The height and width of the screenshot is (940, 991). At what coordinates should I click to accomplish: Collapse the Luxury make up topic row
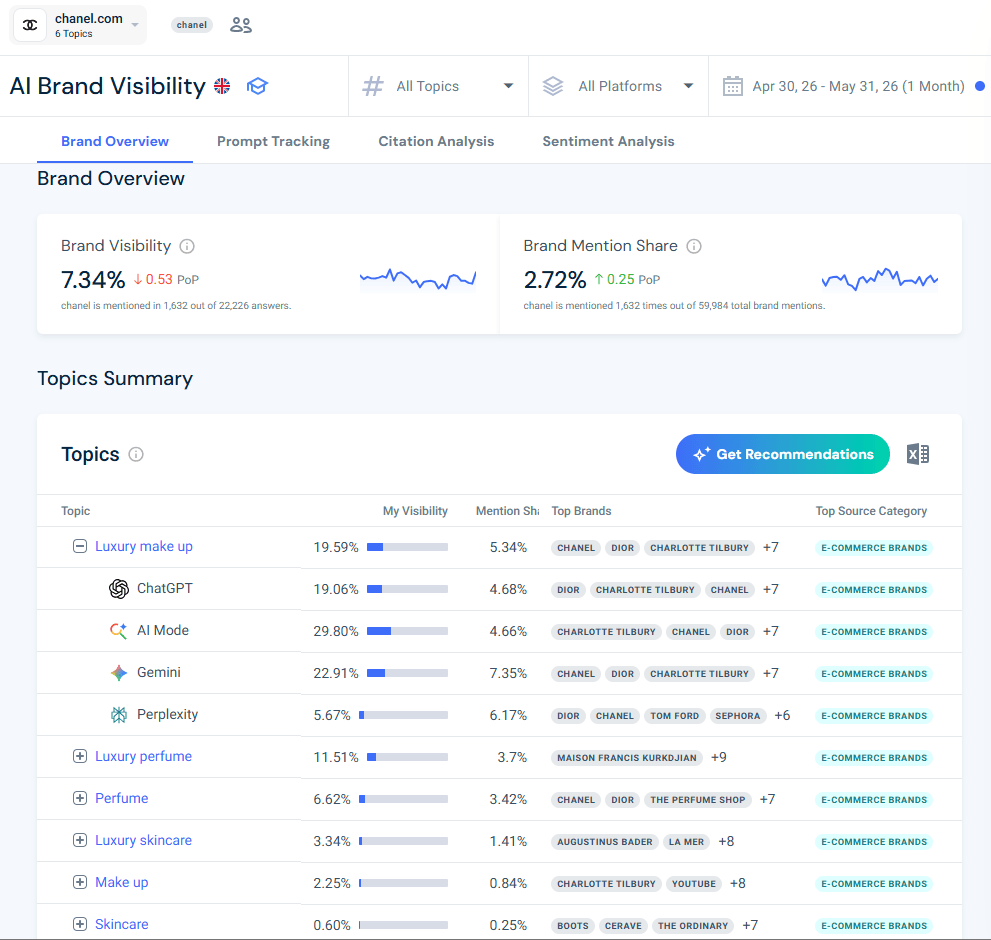tap(80, 546)
